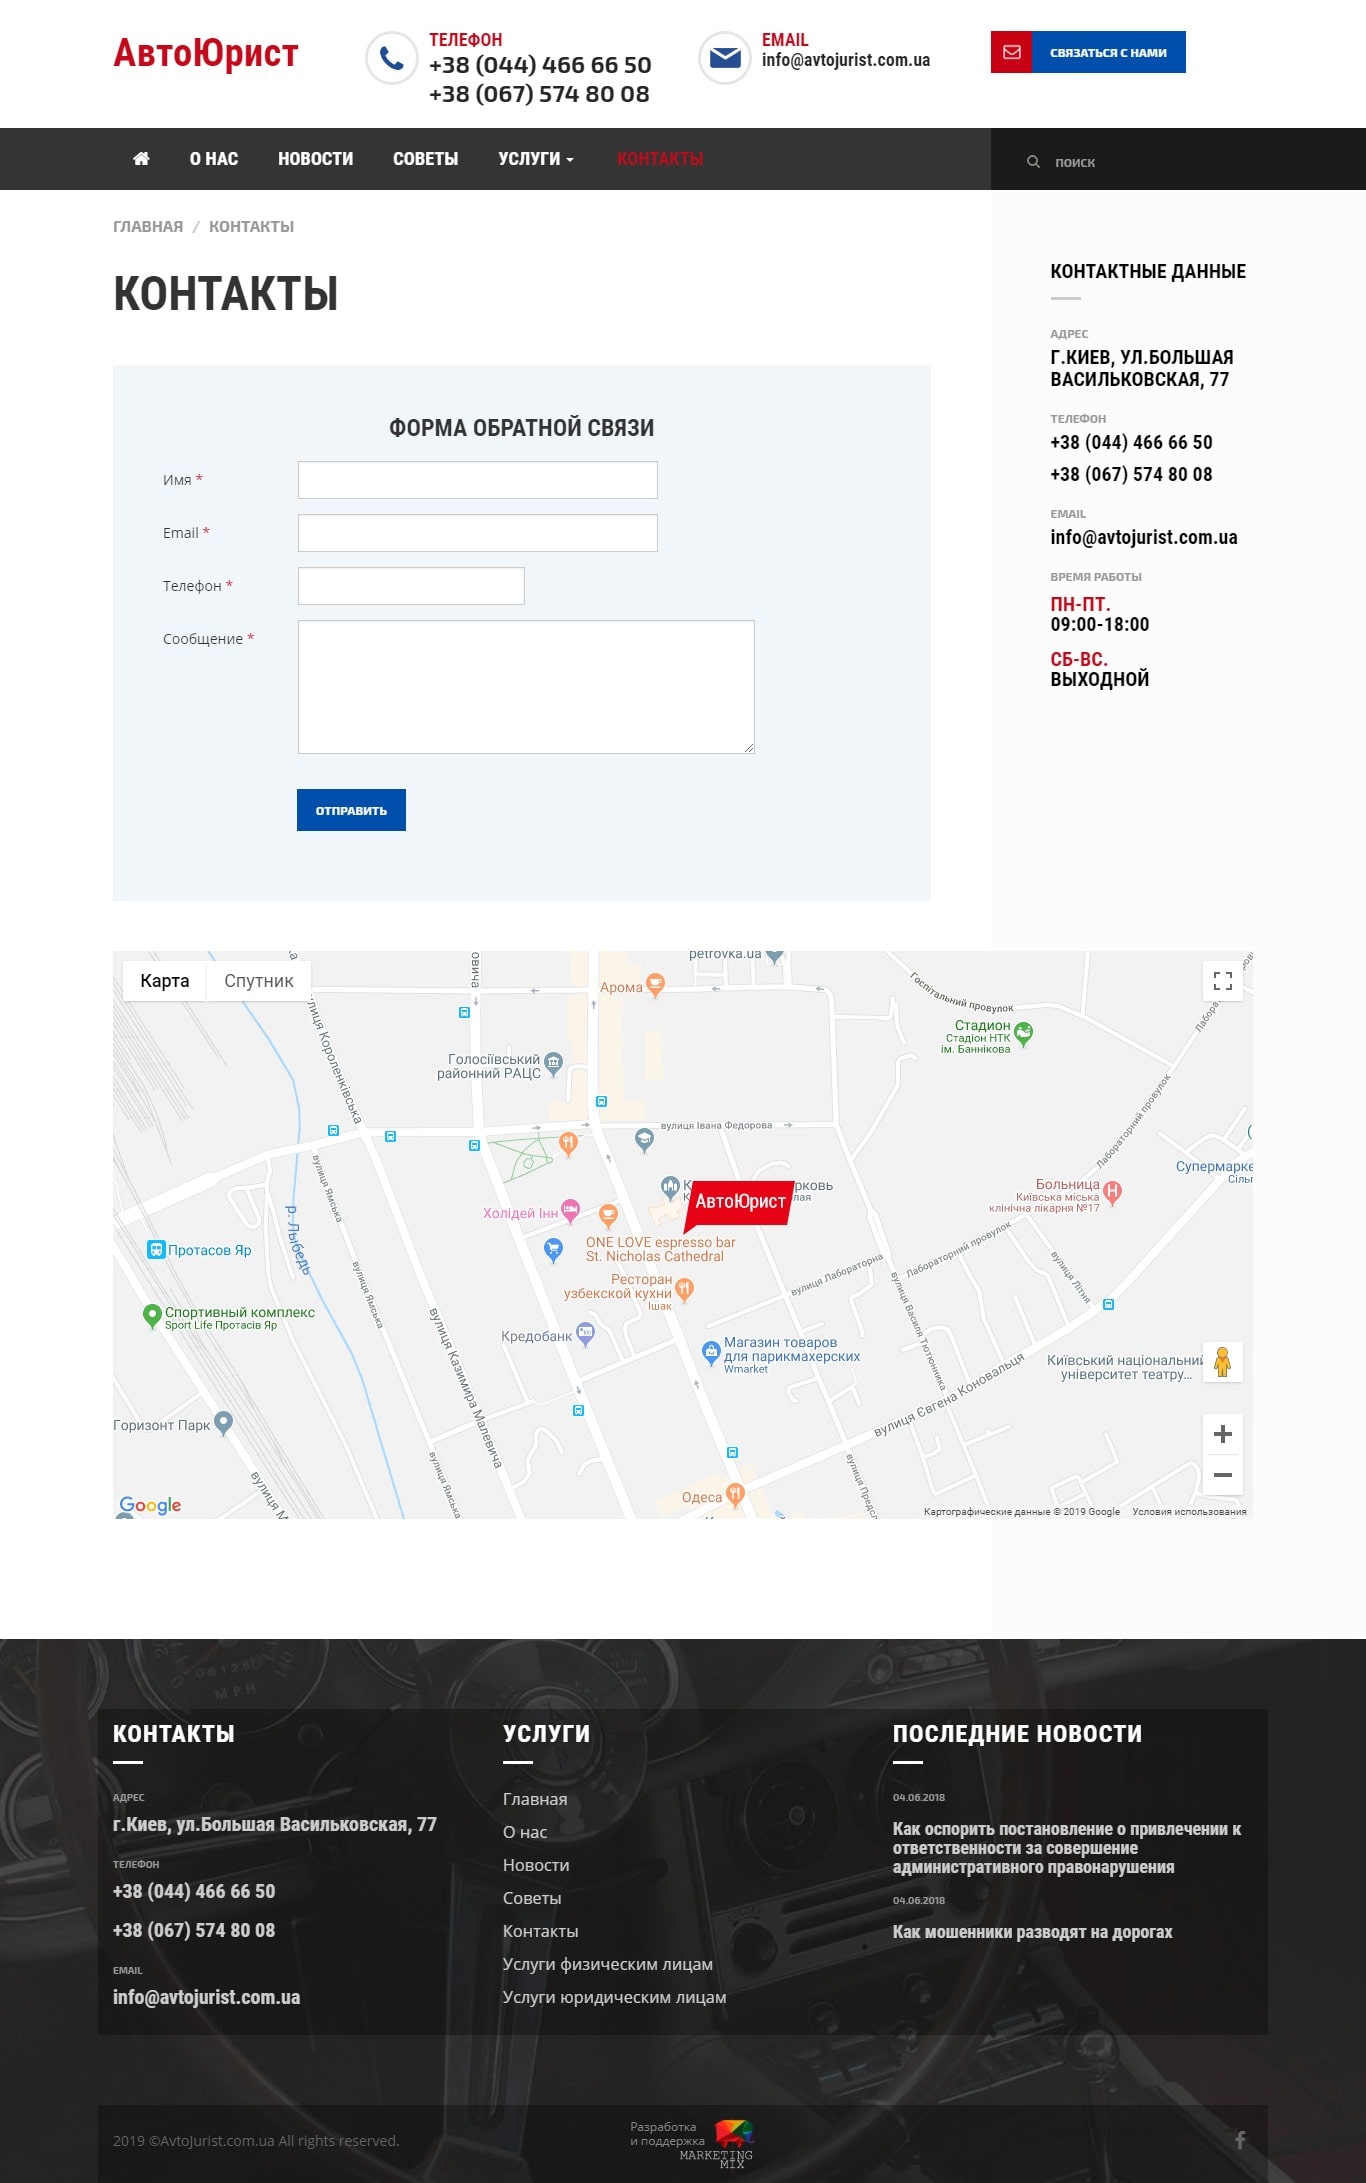Click the home icon in navigation bar
1366x2183 pixels.
click(x=141, y=159)
